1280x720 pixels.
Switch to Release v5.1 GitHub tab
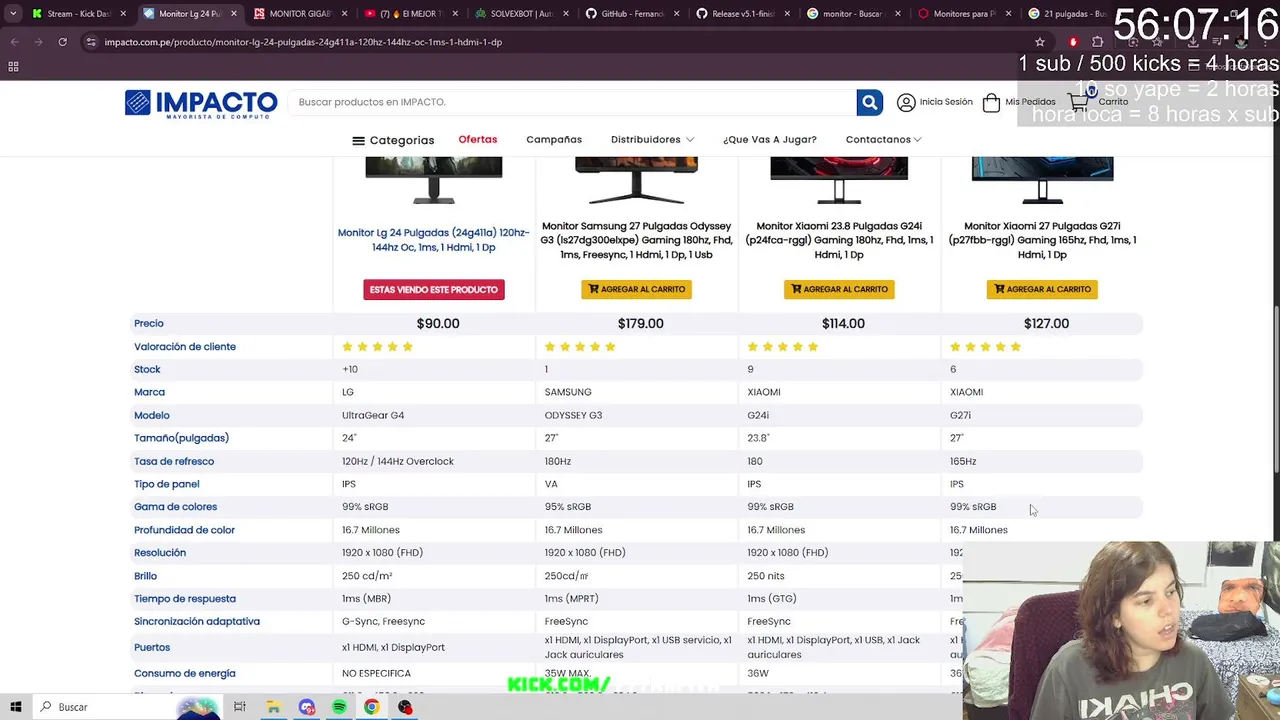pos(743,14)
